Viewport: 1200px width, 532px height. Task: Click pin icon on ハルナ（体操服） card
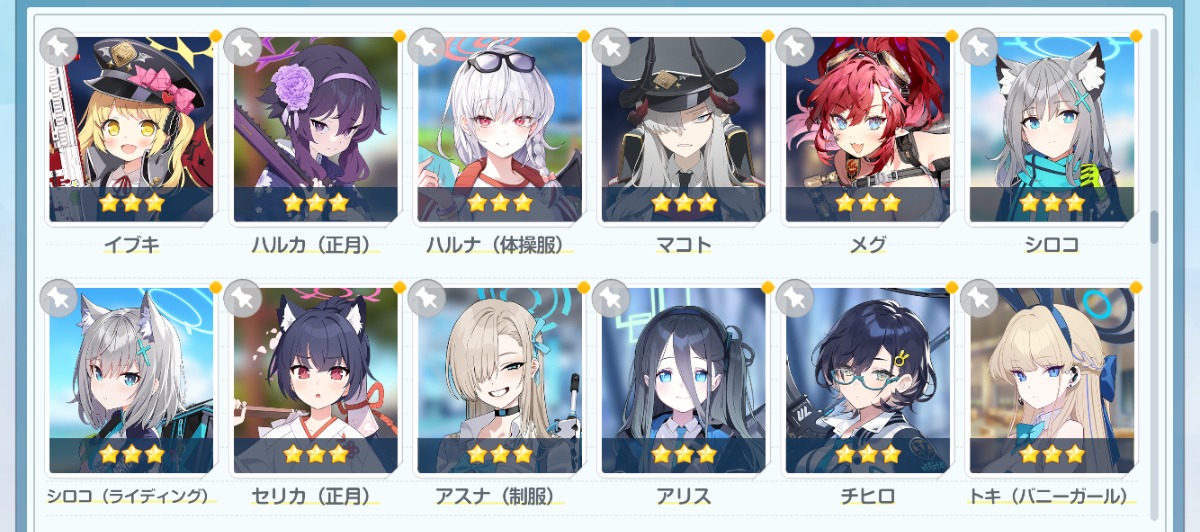point(427,46)
